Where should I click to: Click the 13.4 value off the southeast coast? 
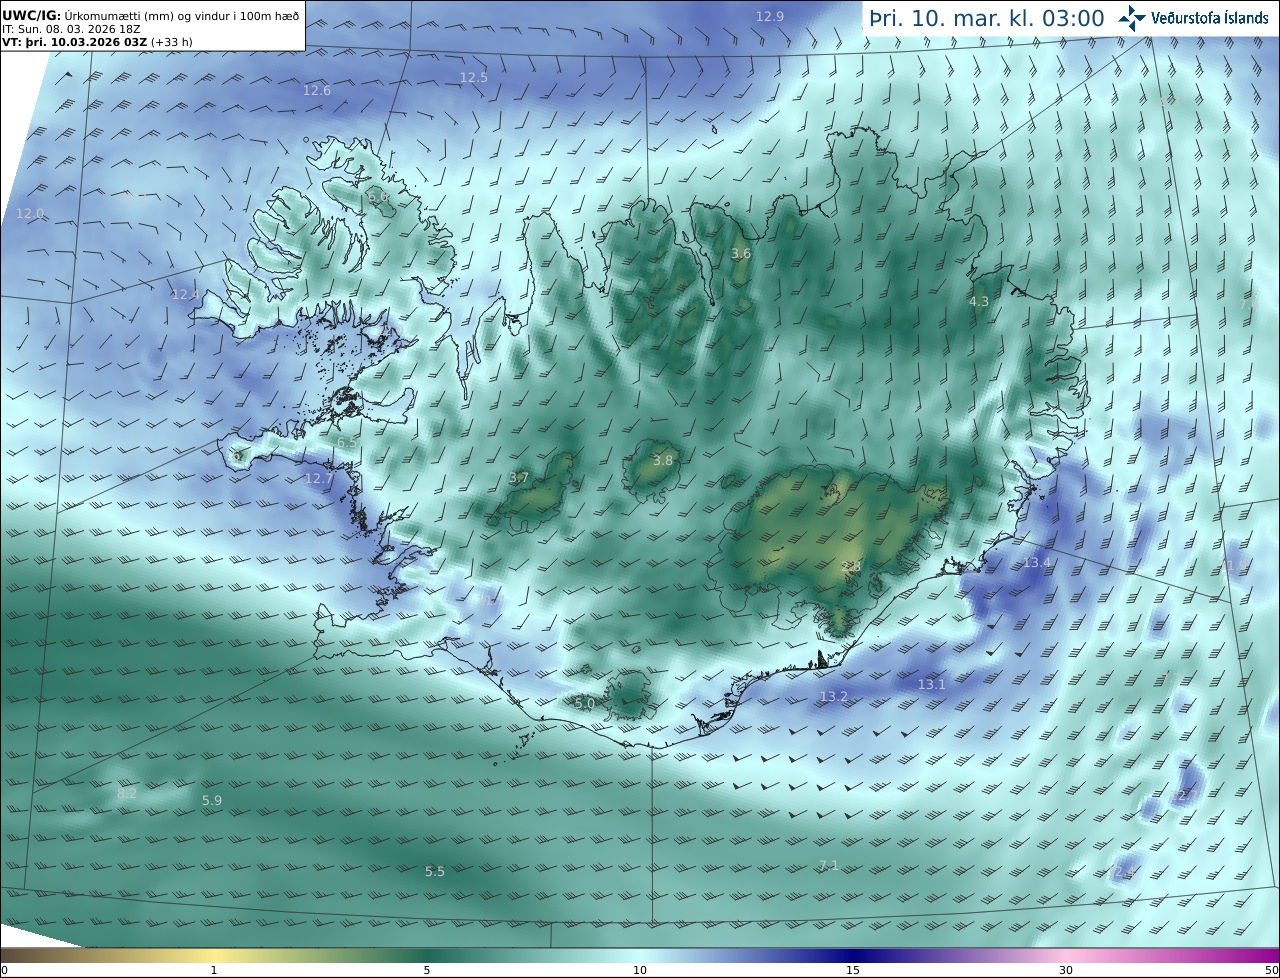tap(1037, 562)
